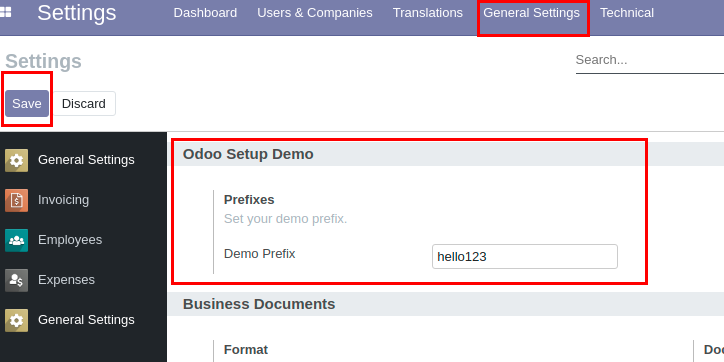Click the Save button
The image size is (724, 362).
[x=27, y=103]
